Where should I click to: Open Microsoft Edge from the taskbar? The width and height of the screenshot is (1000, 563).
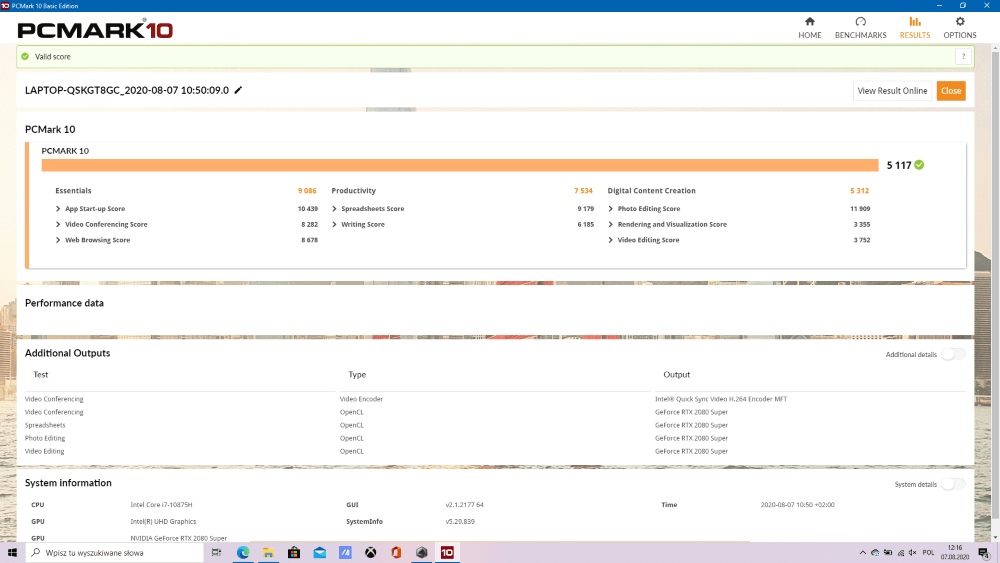[243, 552]
